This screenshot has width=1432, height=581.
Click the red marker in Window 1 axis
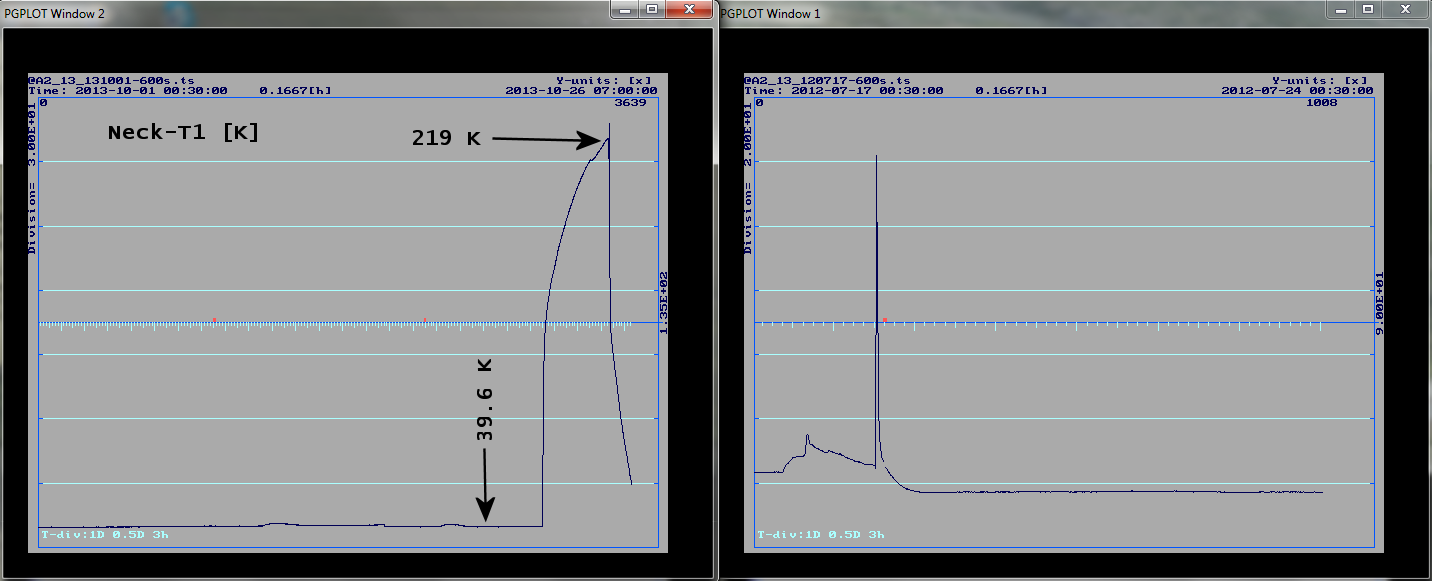coord(885,320)
